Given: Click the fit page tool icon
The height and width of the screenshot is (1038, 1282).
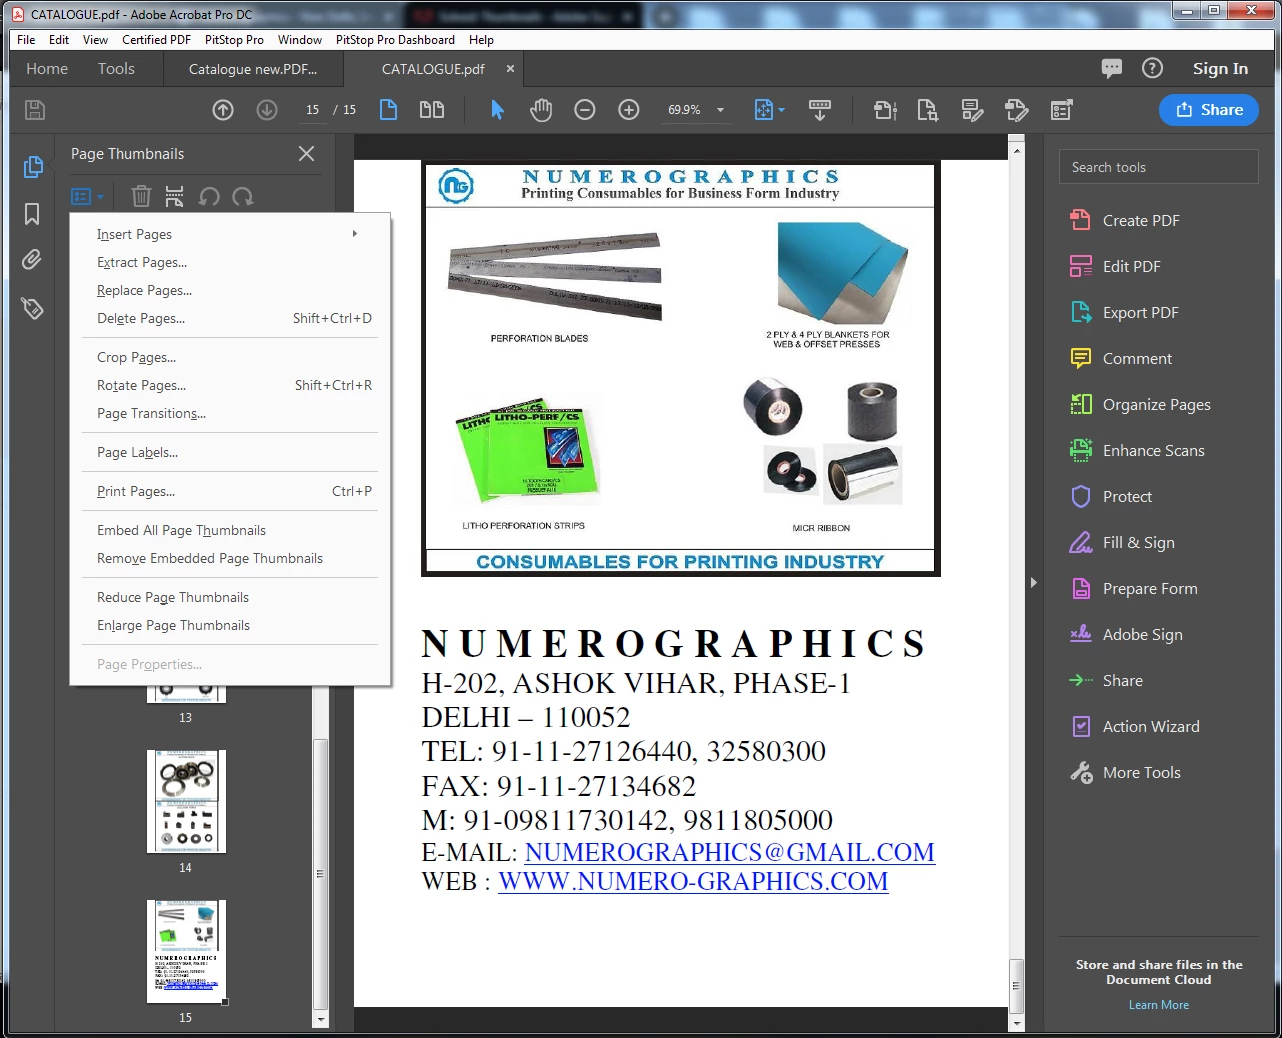Looking at the screenshot, I should pos(763,110).
